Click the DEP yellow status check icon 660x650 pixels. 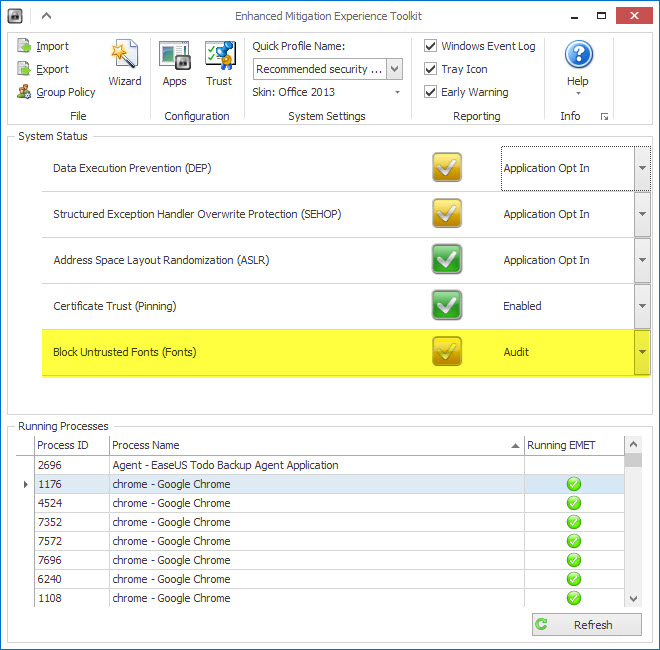447,168
